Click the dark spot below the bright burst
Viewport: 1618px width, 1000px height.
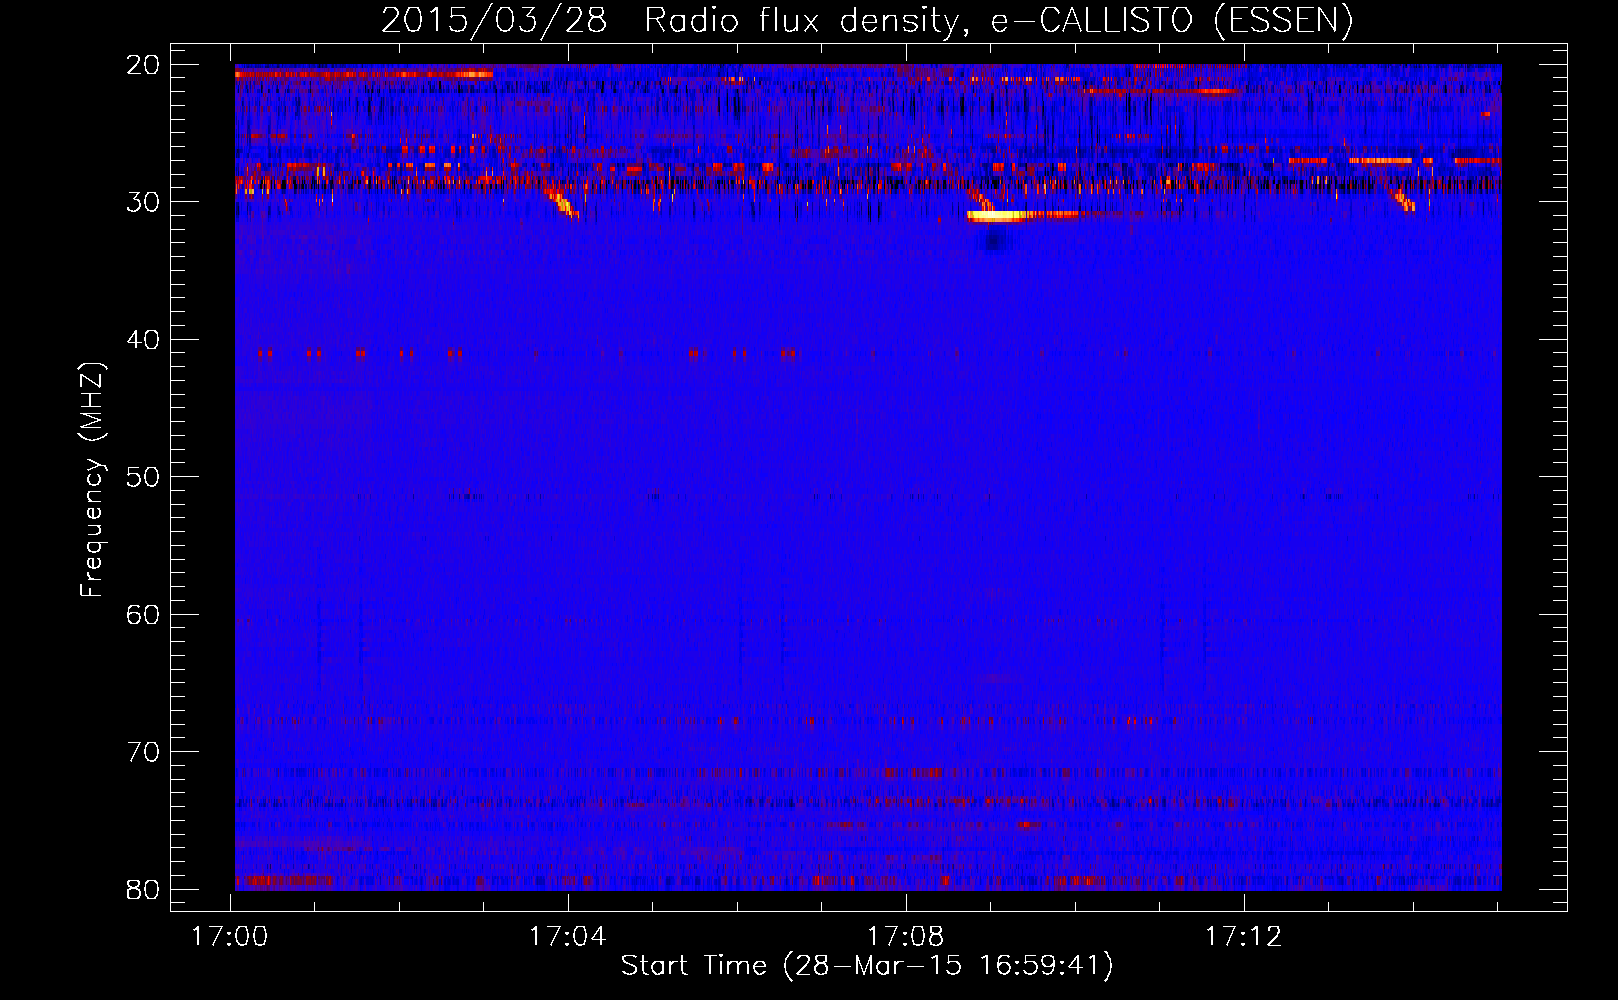(x=994, y=240)
